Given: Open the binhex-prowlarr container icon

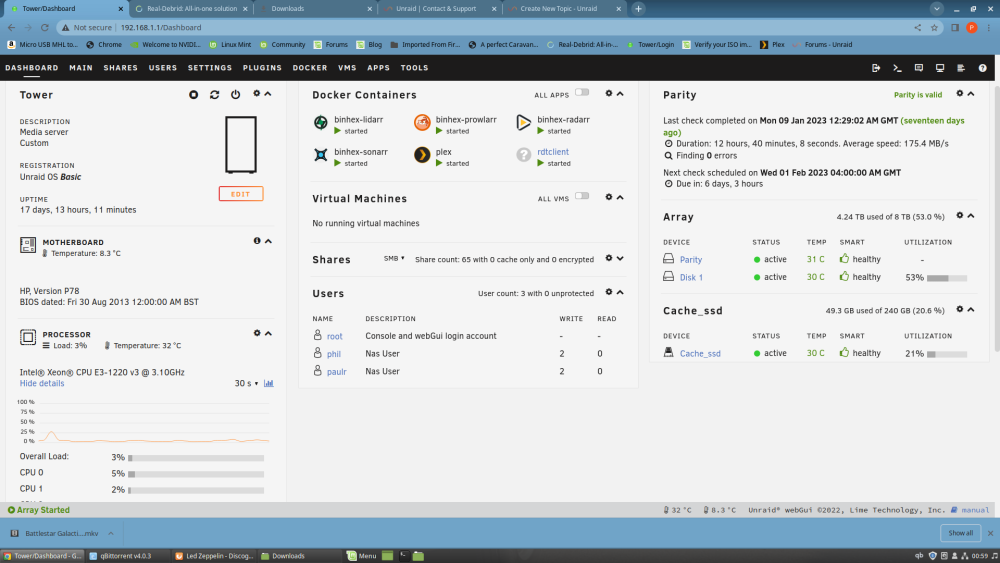Looking at the screenshot, I should click(422, 122).
